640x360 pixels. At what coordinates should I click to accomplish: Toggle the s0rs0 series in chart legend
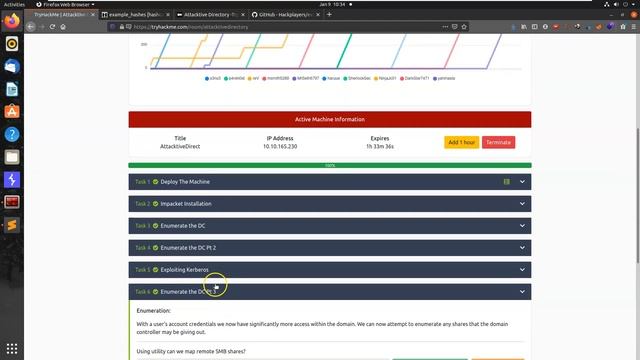(213, 78)
